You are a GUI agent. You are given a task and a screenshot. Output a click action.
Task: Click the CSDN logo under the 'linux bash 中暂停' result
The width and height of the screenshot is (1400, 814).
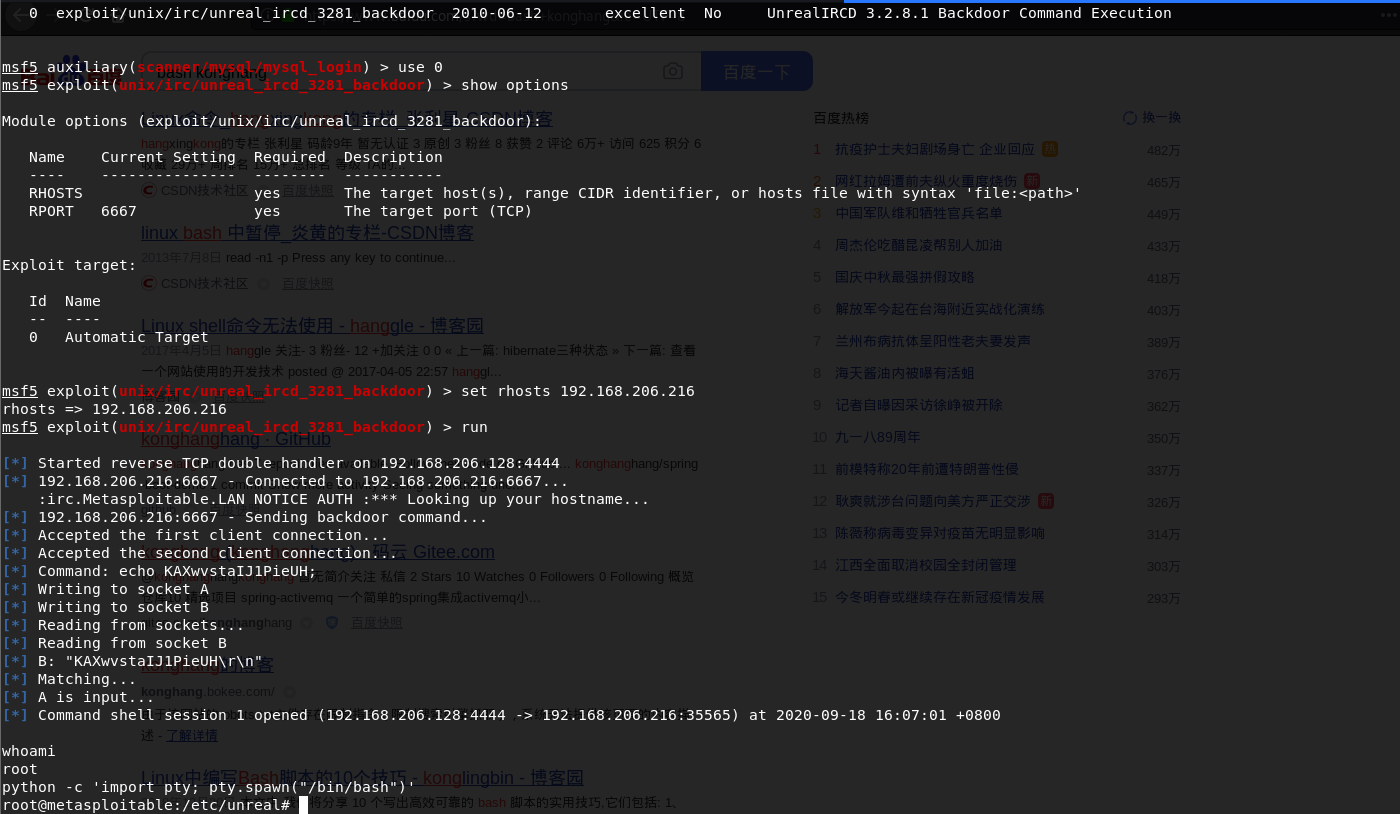coord(149,283)
